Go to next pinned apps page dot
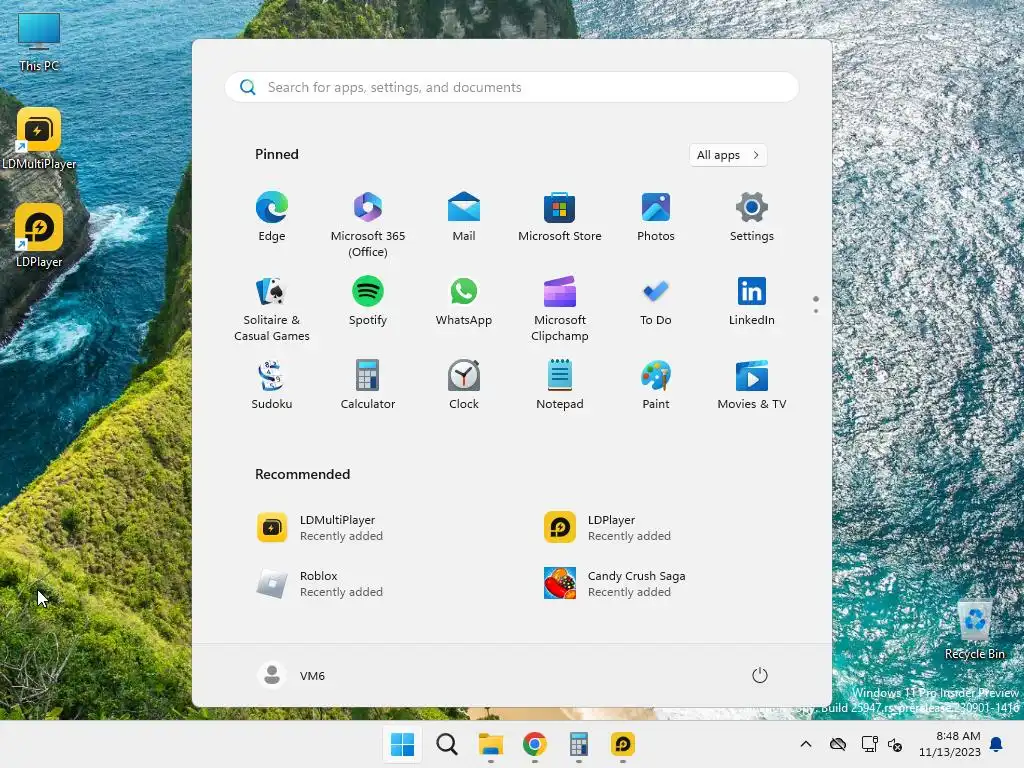The image size is (1024, 768). 816,311
